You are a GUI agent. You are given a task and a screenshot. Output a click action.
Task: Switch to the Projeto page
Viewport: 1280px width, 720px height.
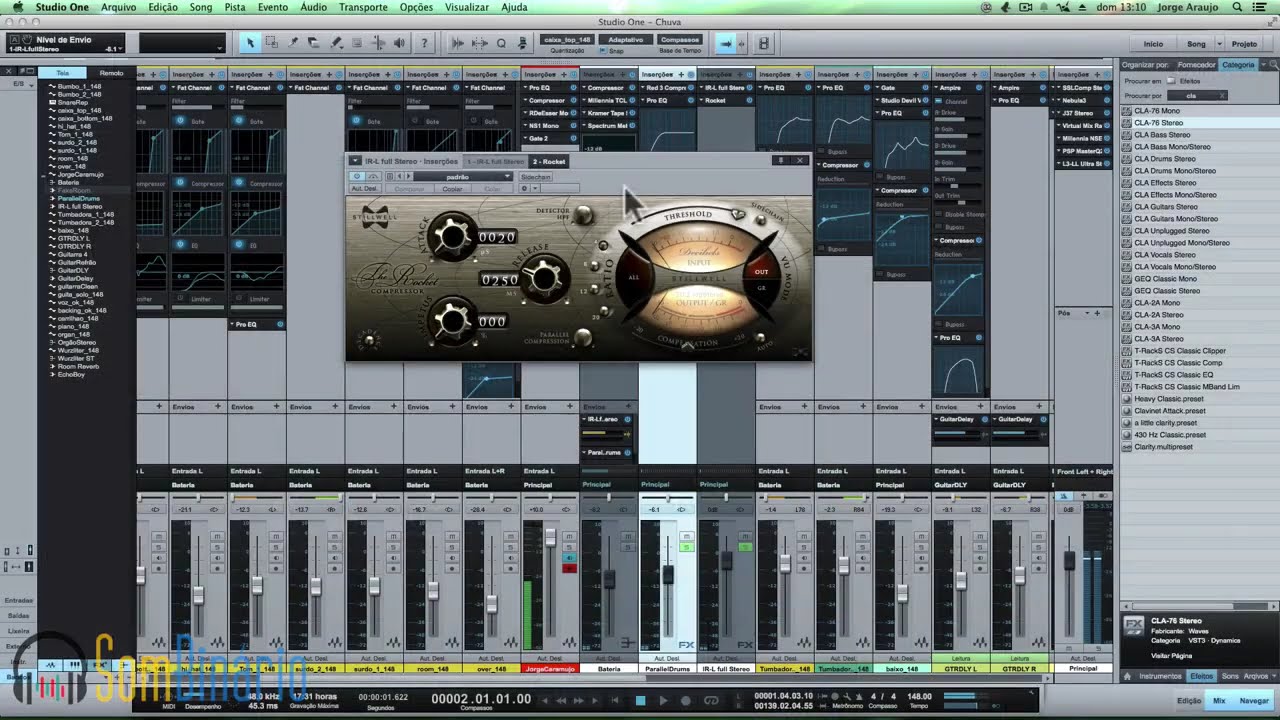(x=1245, y=44)
